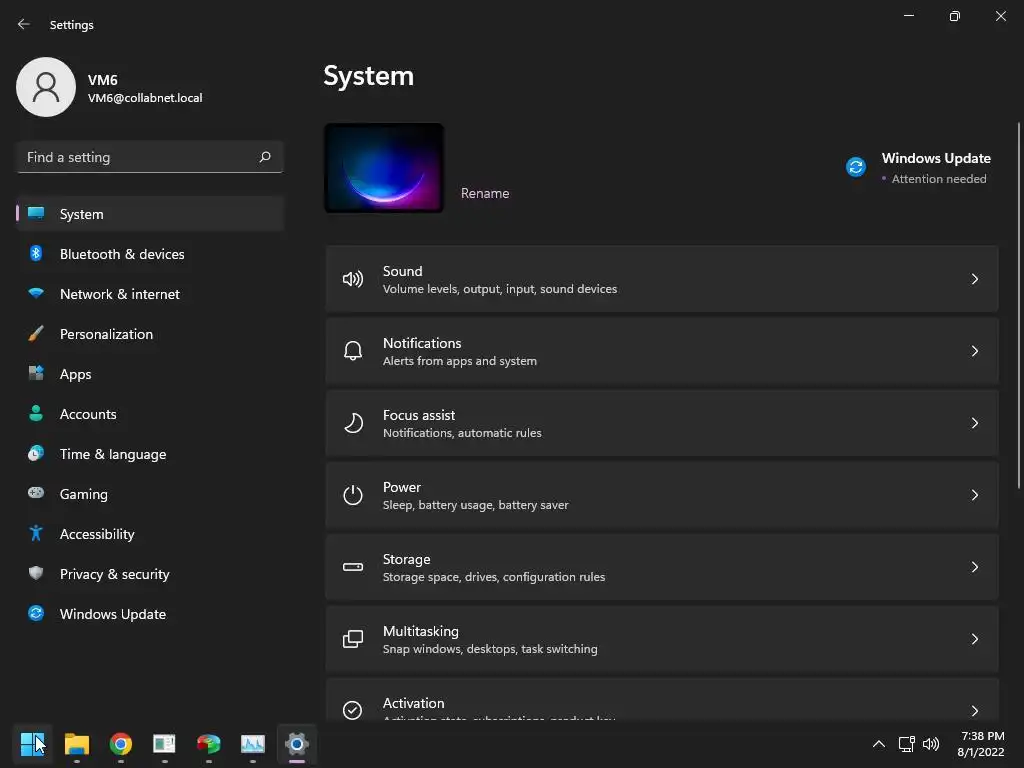Click the Storage drive icon
The height and width of the screenshot is (768, 1024).
353,567
